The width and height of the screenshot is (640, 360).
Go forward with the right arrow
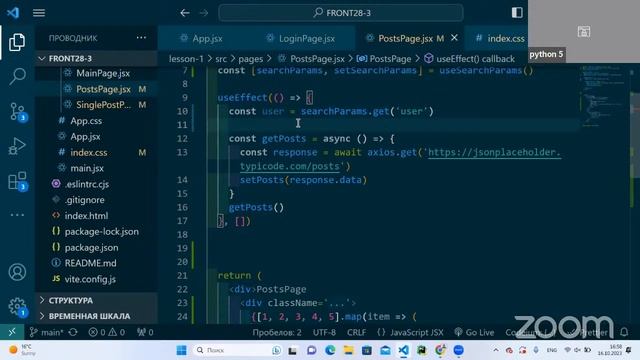pyautogui.click(x=204, y=13)
